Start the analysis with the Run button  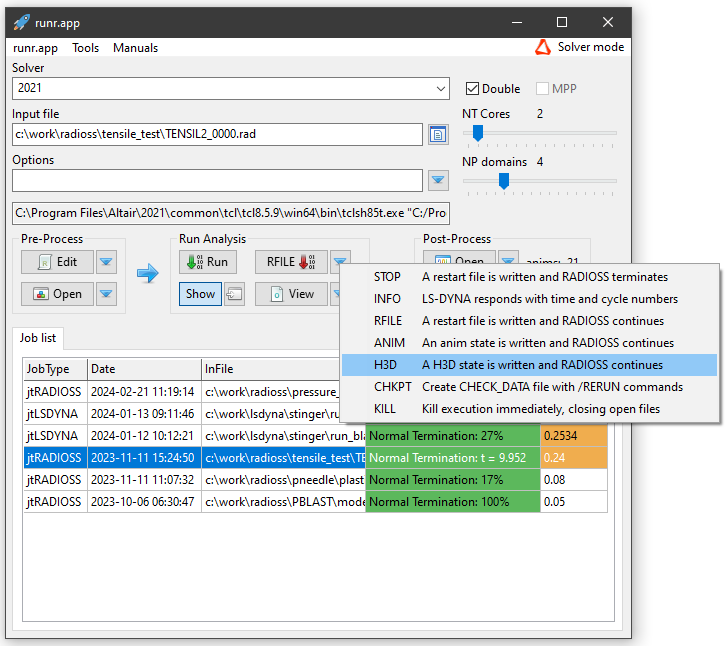pyautogui.click(x=208, y=262)
